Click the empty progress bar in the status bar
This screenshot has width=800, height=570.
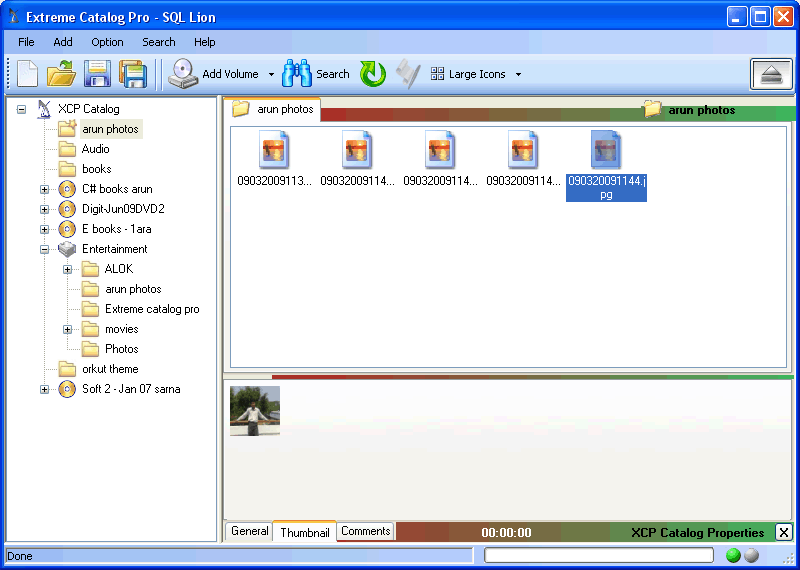tap(598, 556)
